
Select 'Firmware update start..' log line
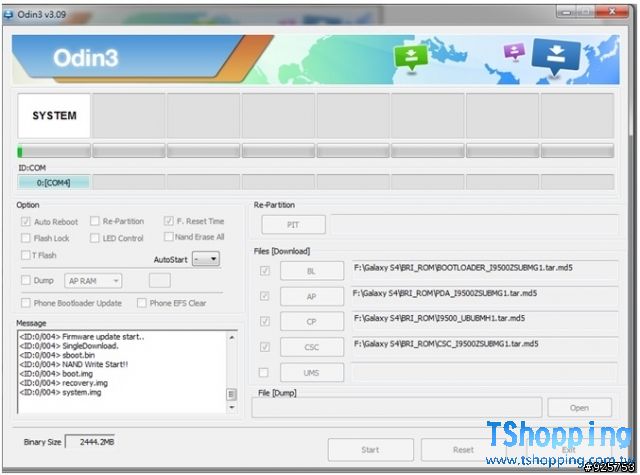[x=82, y=337]
